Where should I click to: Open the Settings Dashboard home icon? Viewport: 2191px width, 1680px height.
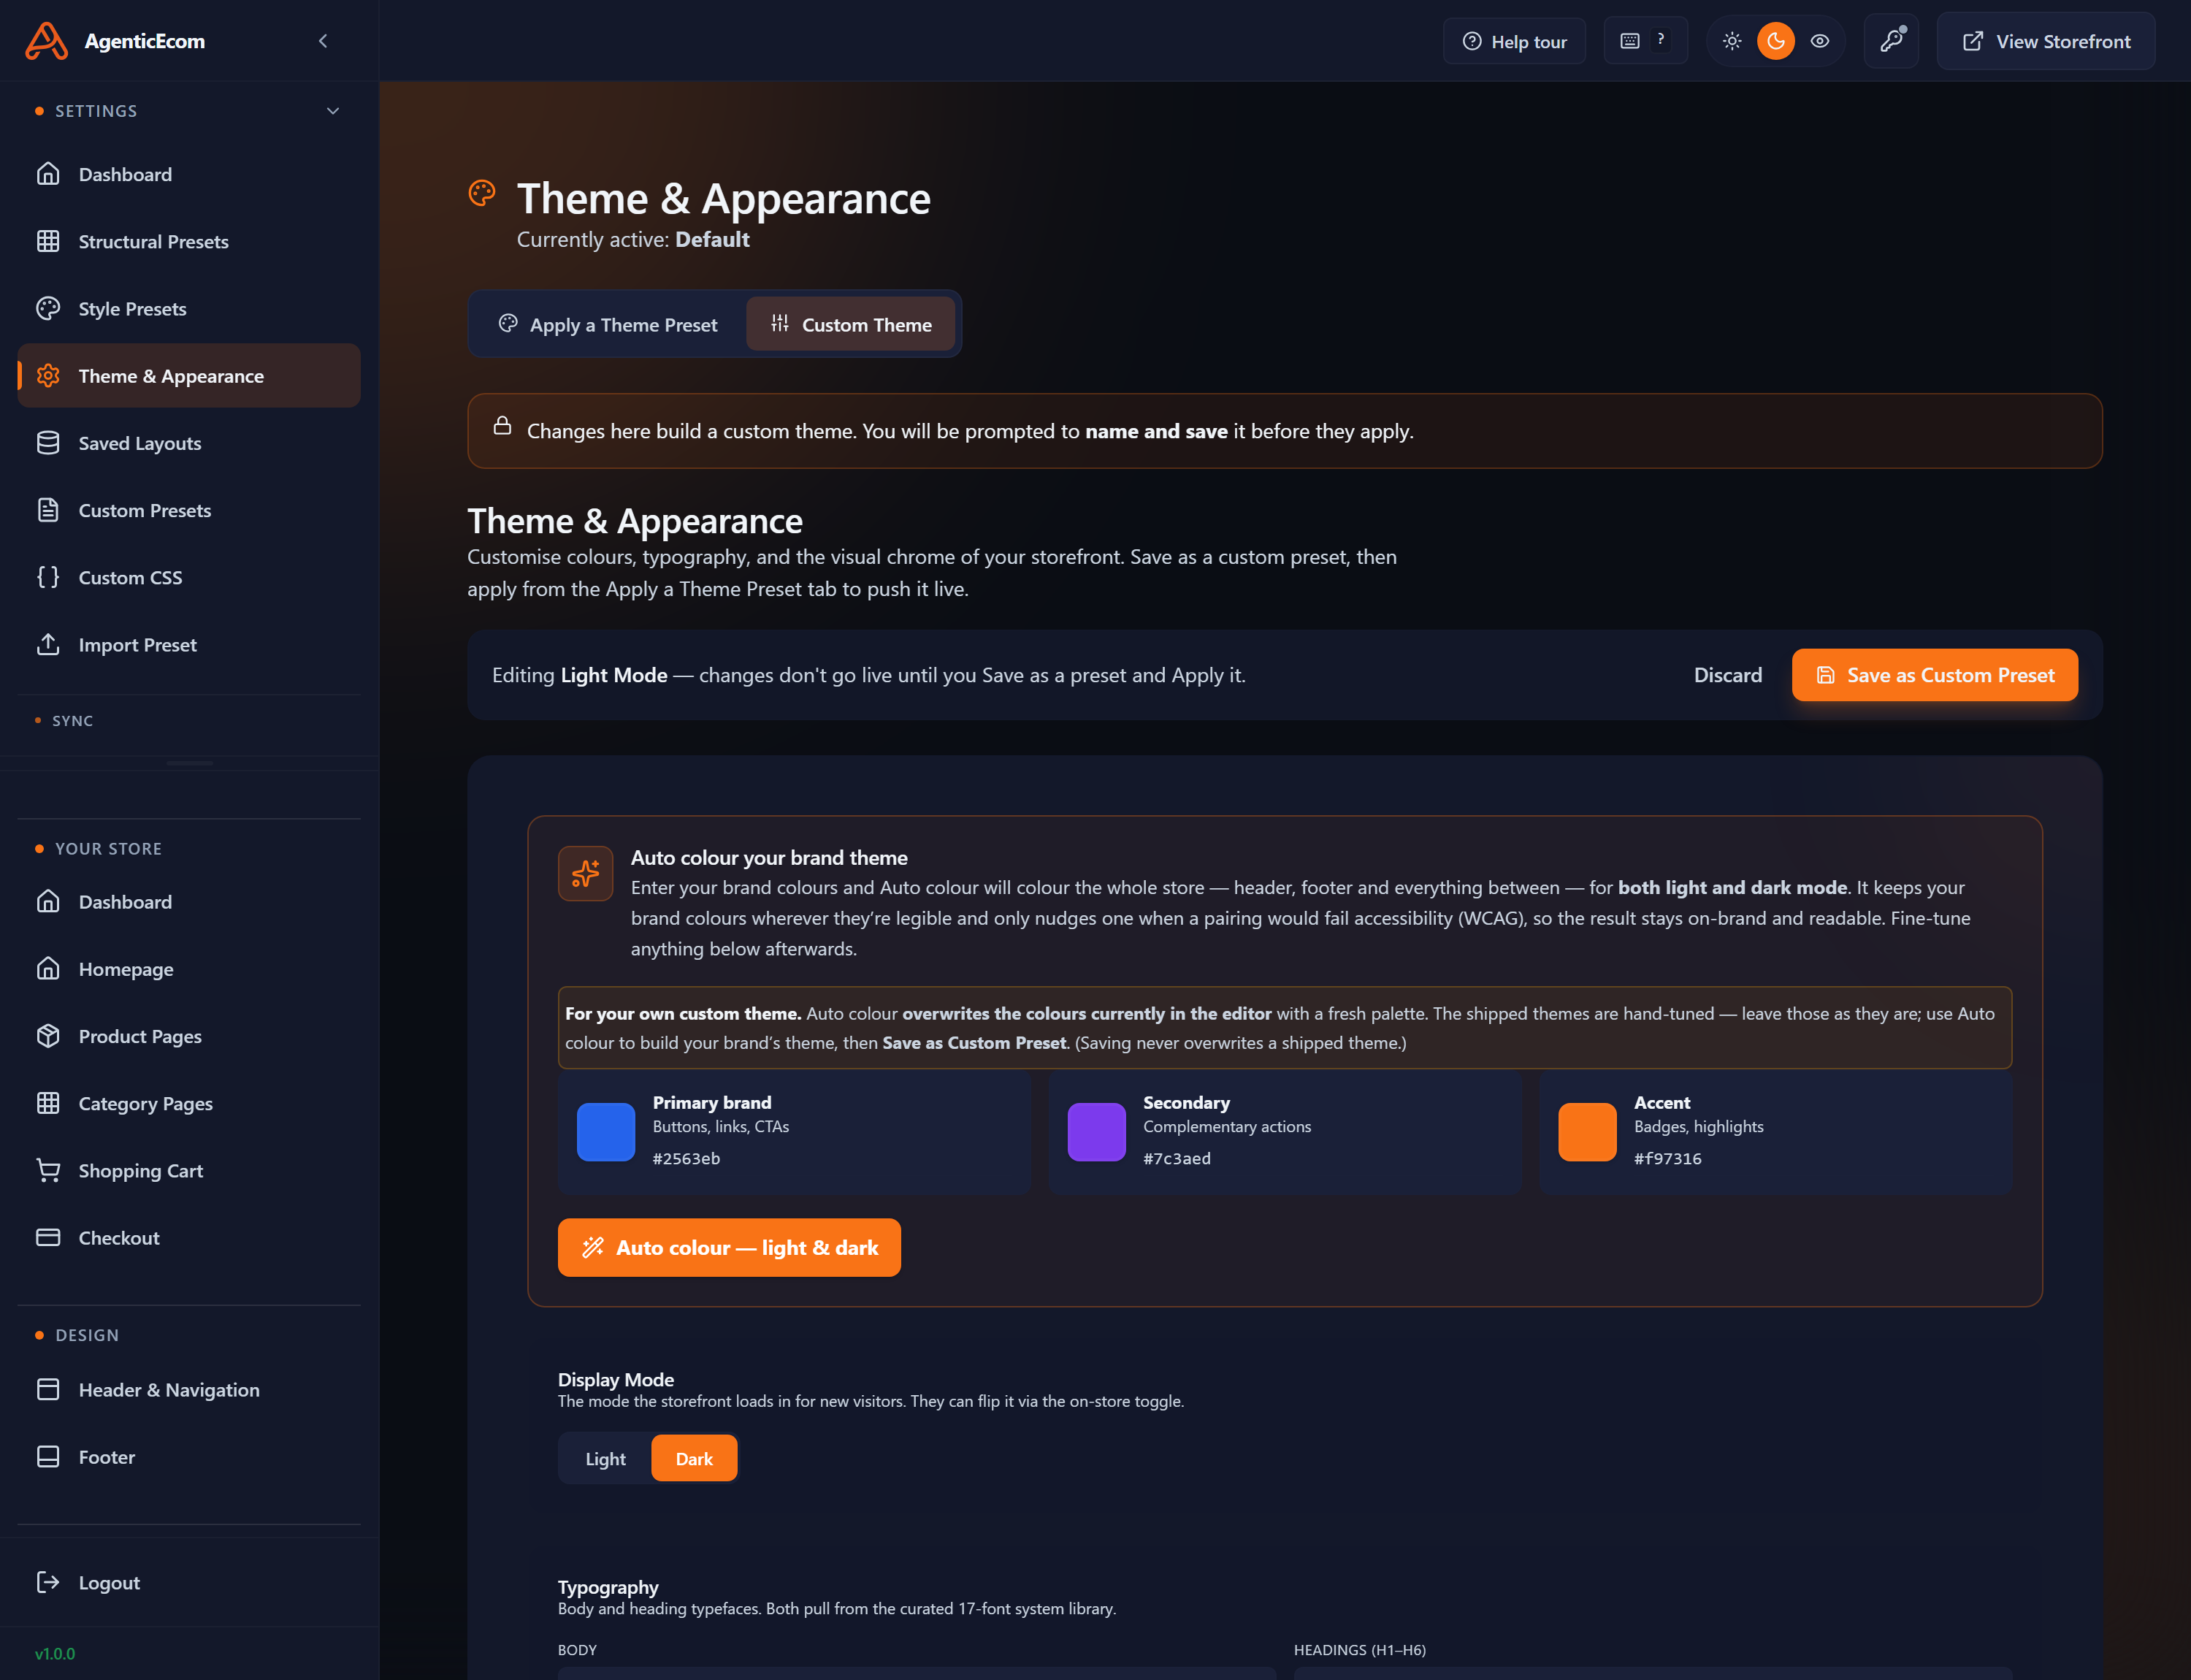(x=48, y=174)
